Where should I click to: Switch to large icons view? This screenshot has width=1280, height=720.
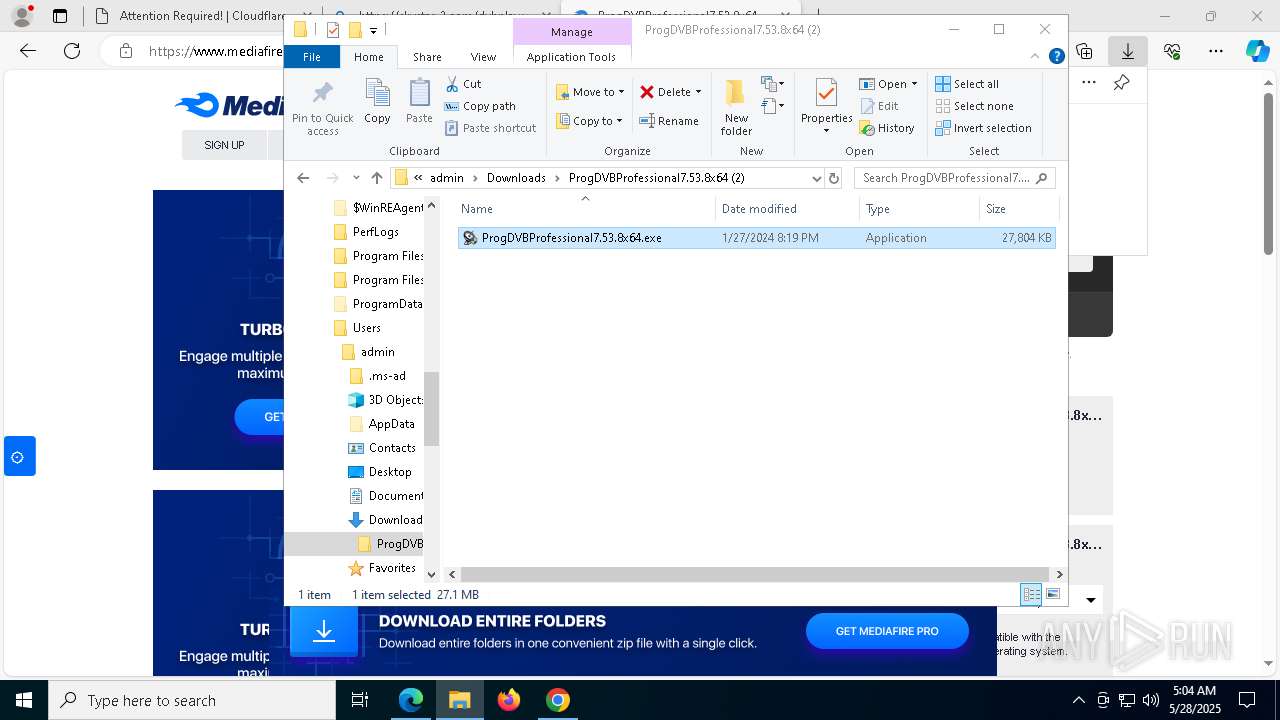[1053, 595]
